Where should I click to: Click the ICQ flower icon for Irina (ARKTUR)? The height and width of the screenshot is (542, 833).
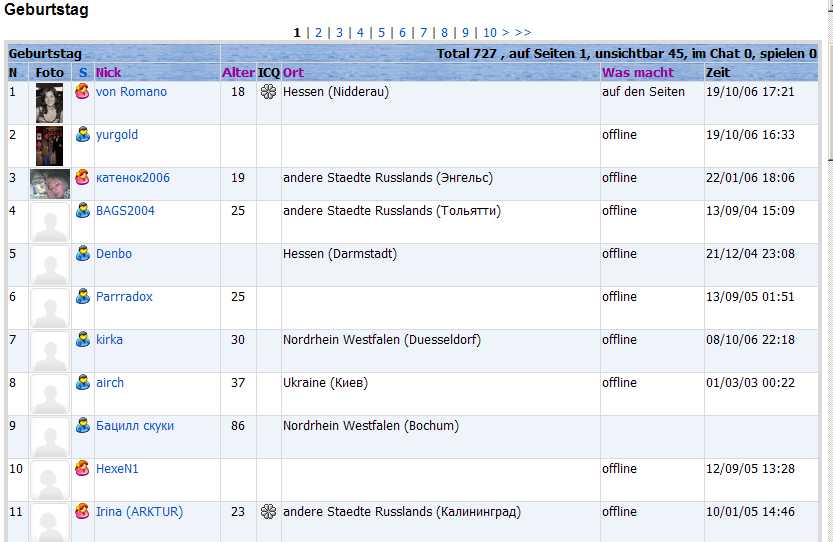268,512
